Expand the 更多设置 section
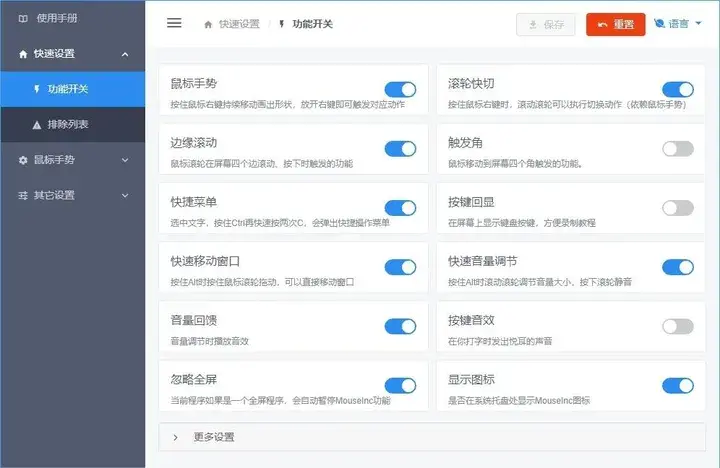This screenshot has height=468, width=720. pyautogui.click(x=432, y=437)
